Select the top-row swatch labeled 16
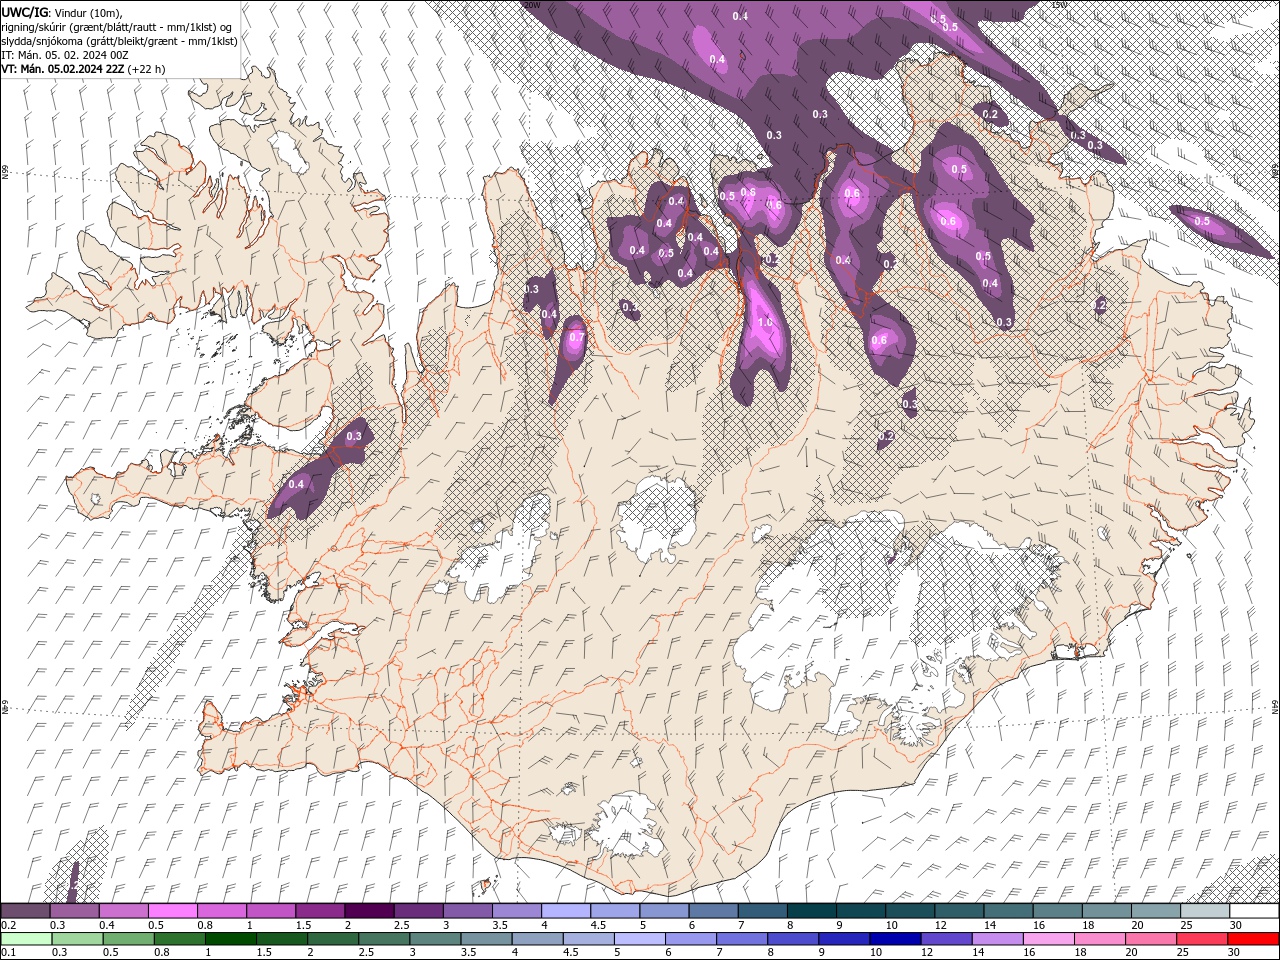 (x=1056, y=911)
